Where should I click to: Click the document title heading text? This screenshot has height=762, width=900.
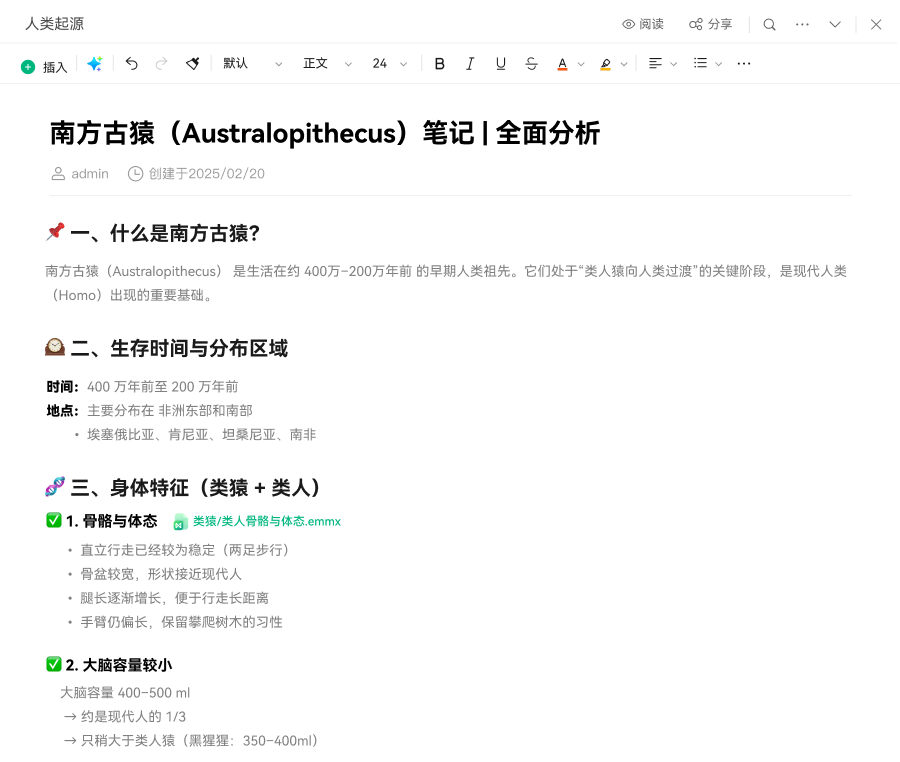325,133
